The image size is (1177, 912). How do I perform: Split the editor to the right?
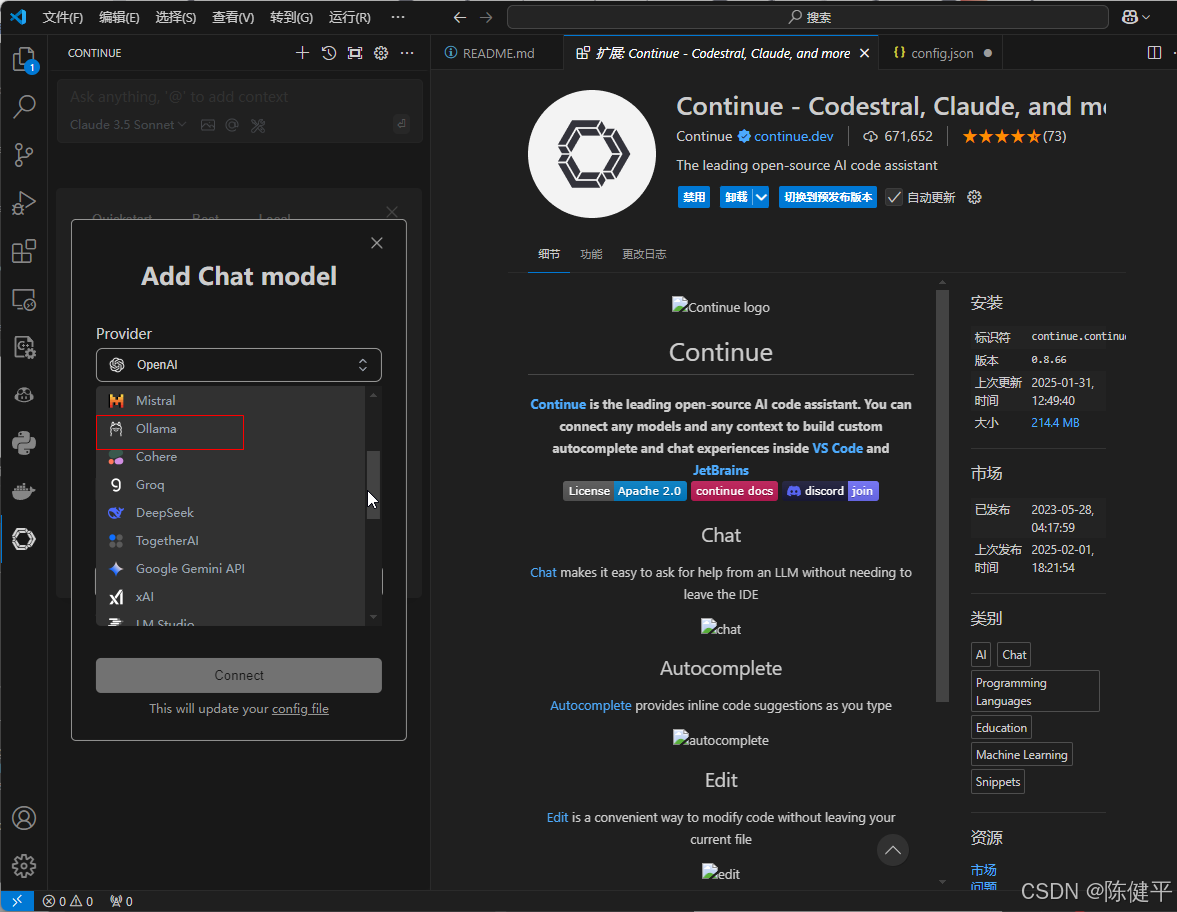(1154, 53)
